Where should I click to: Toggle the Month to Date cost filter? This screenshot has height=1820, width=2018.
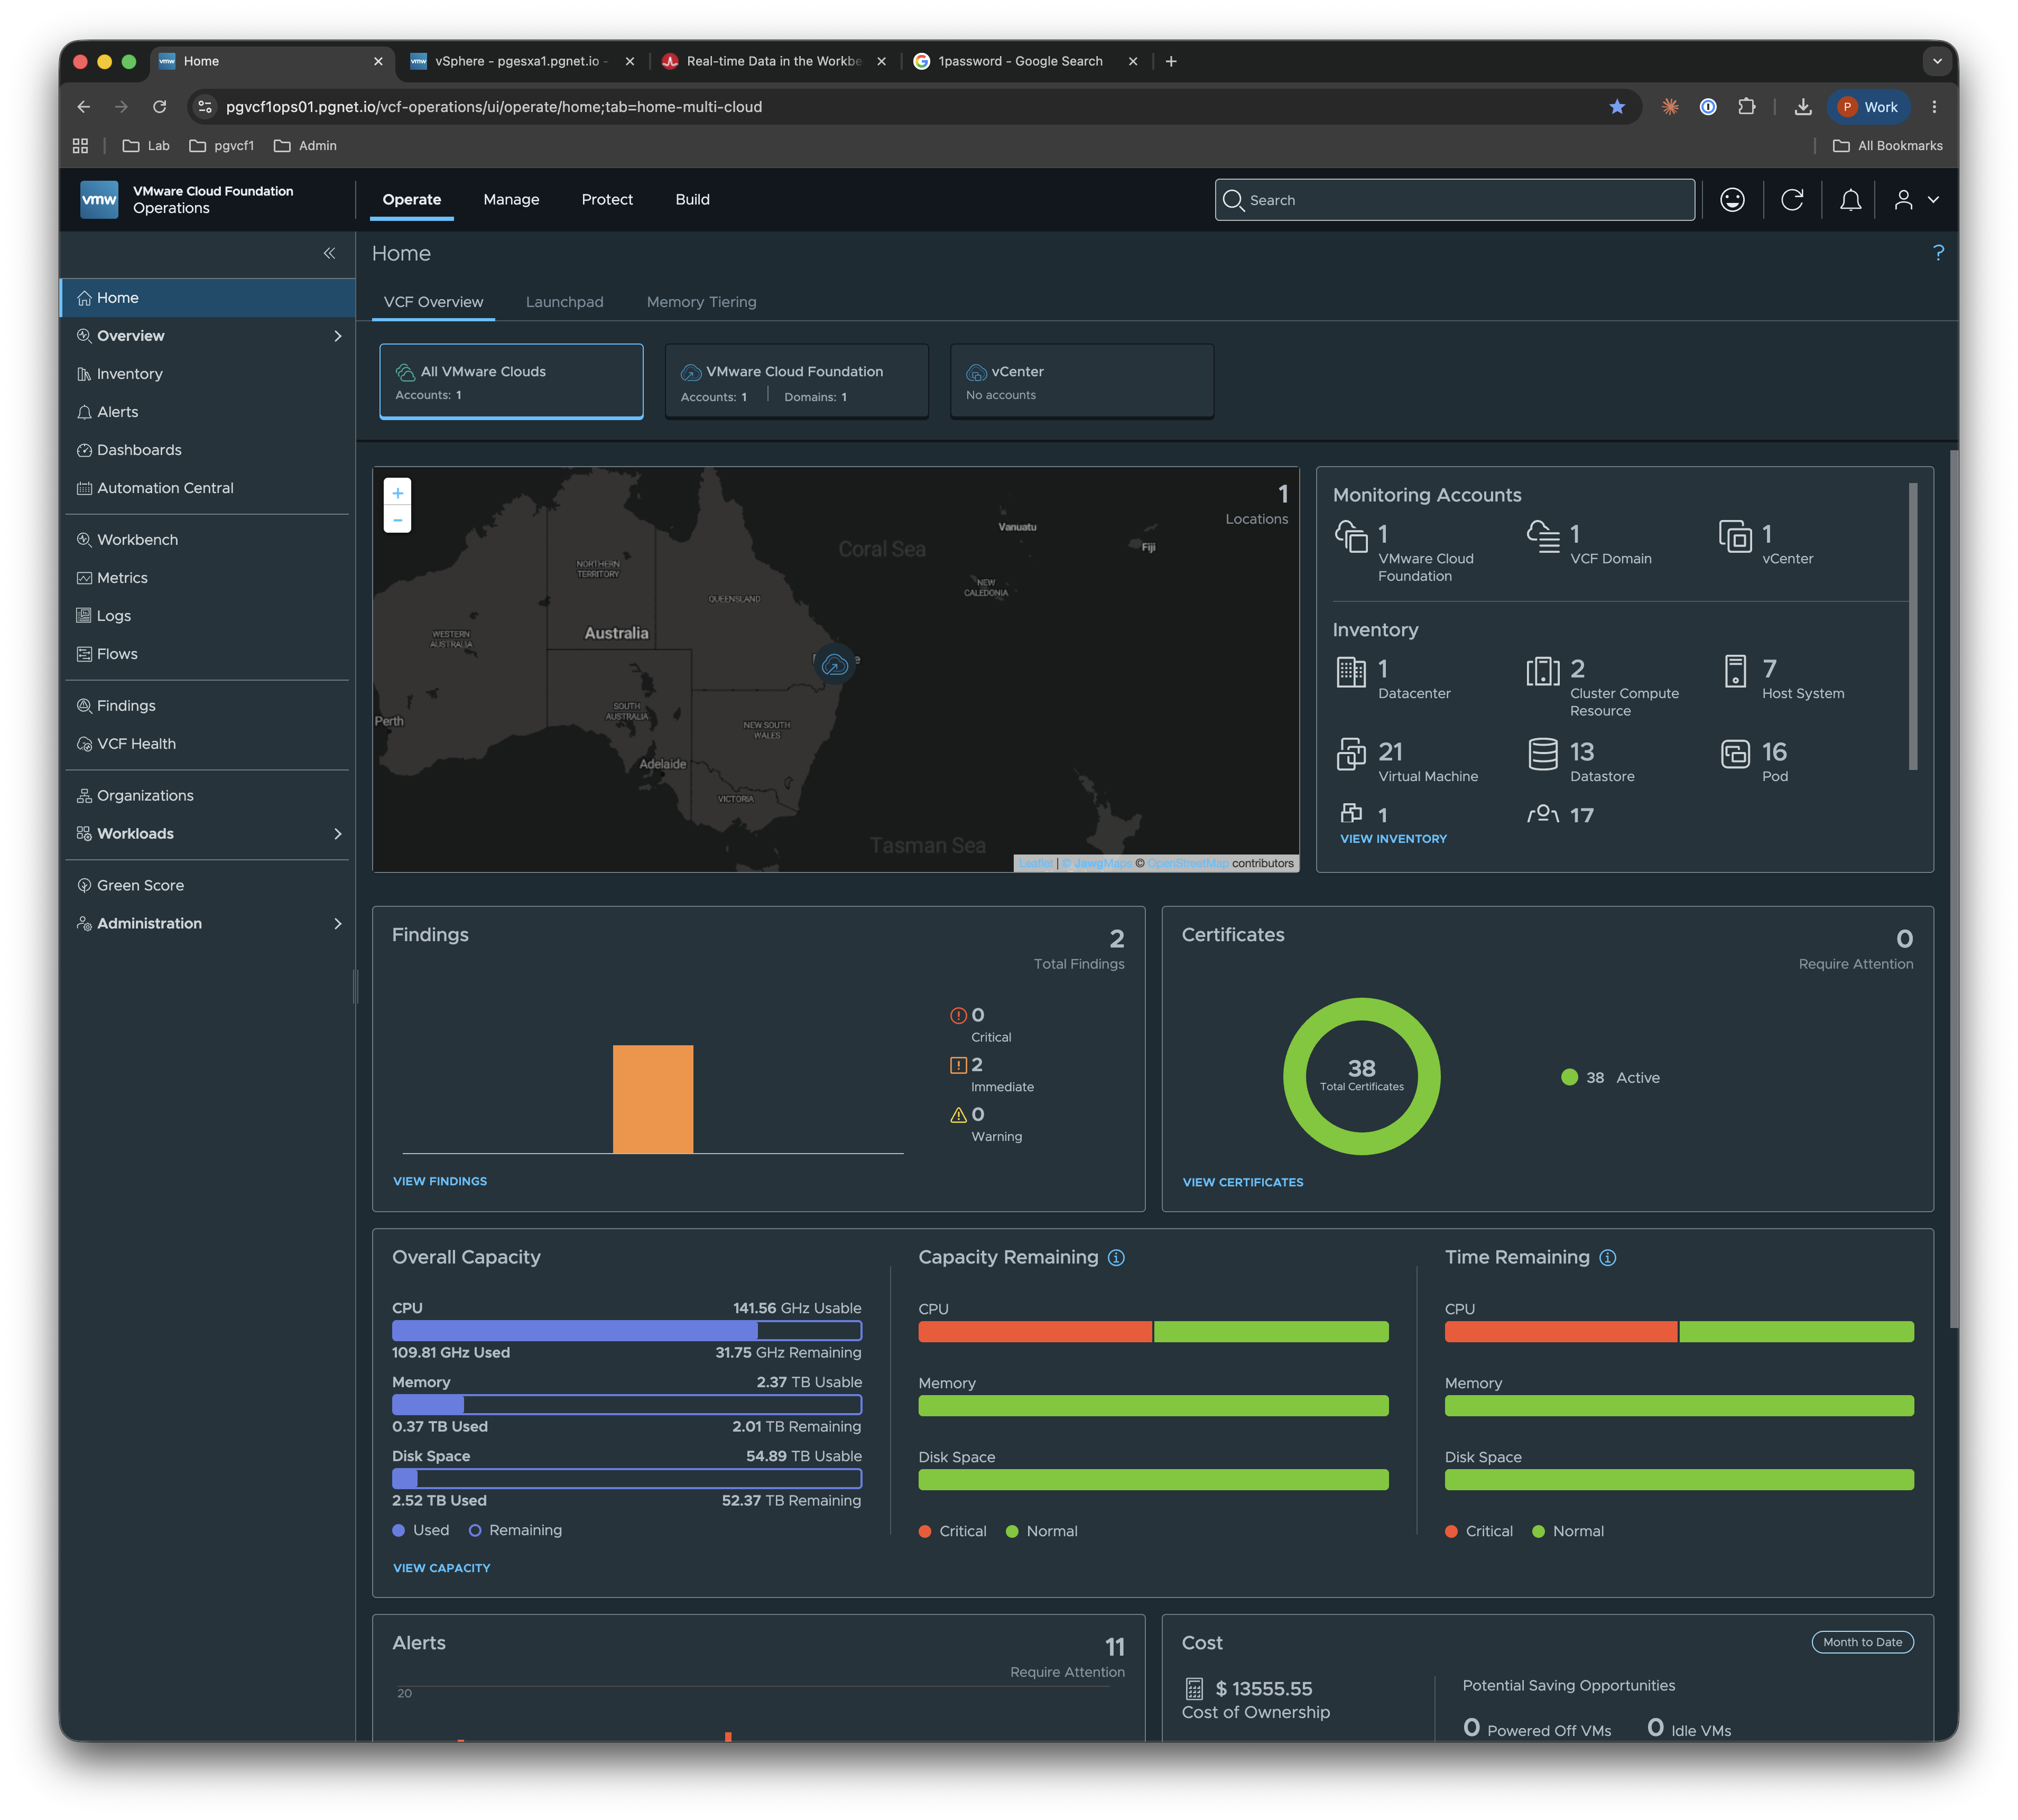[x=1862, y=1642]
